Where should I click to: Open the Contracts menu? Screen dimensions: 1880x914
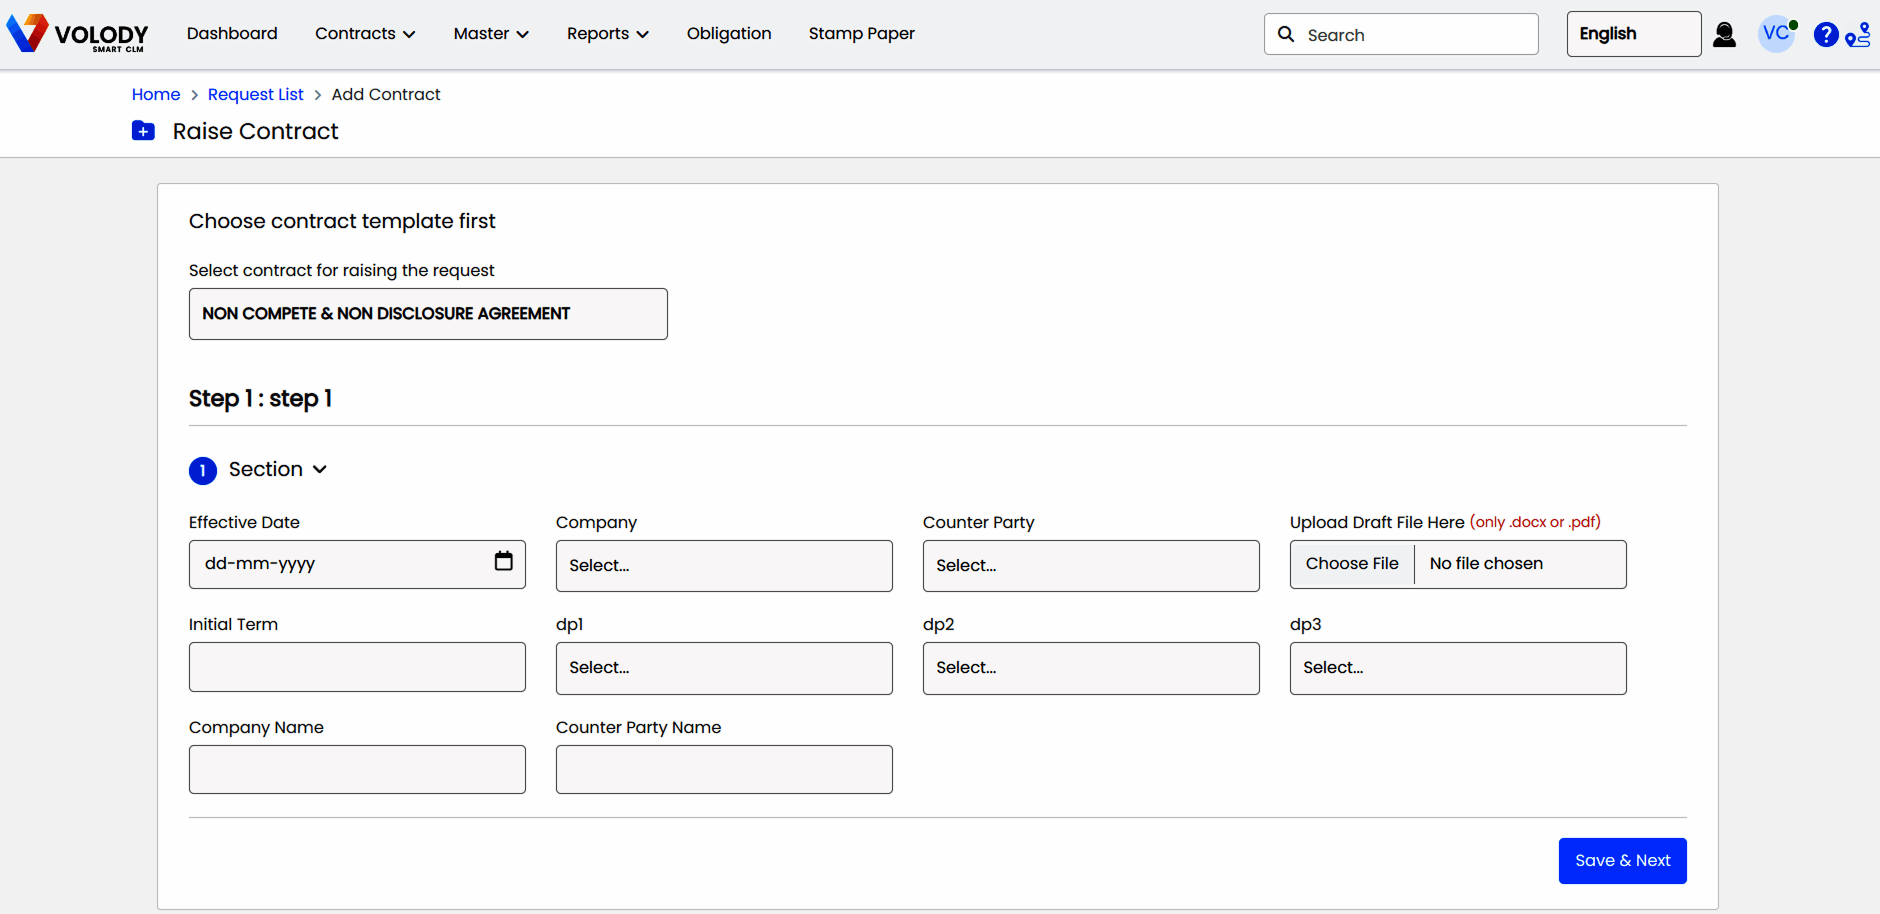coord(364,34)
